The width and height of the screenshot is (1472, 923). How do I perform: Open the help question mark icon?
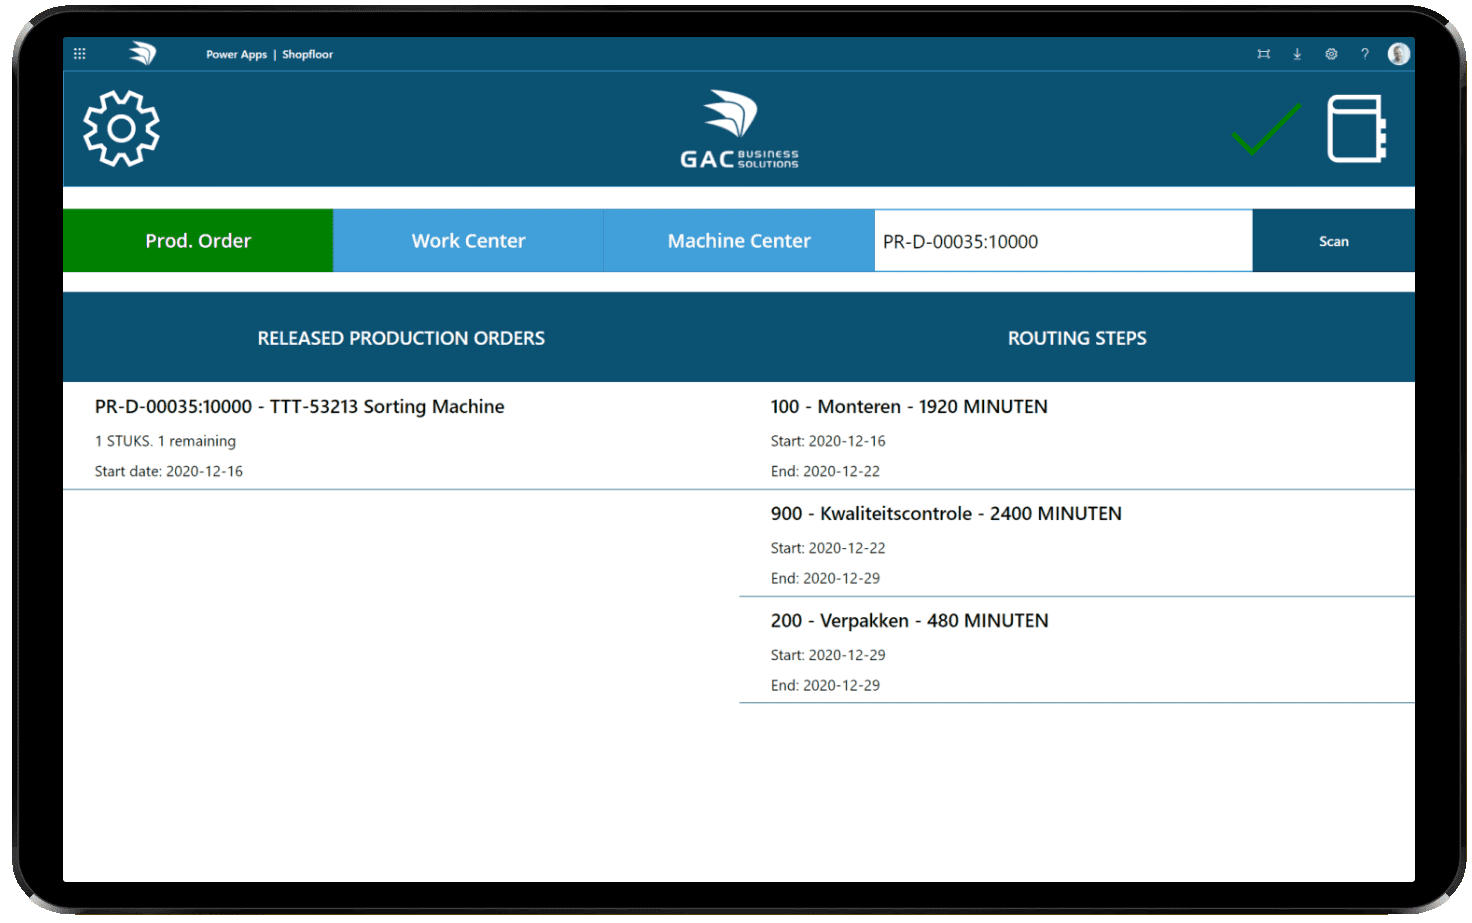point(1365,54)
